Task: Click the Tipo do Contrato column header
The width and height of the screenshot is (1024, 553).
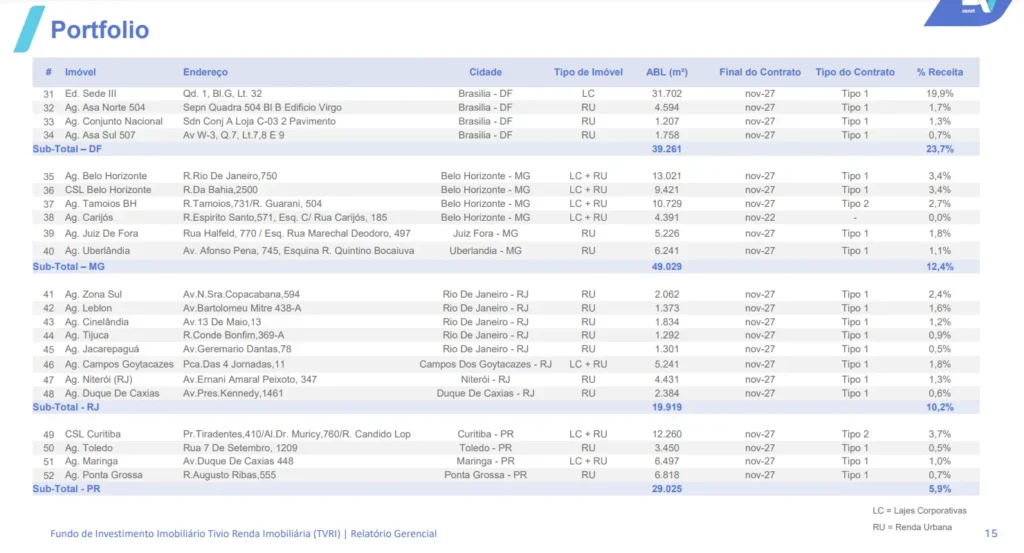Action: [x=855, y=72]
